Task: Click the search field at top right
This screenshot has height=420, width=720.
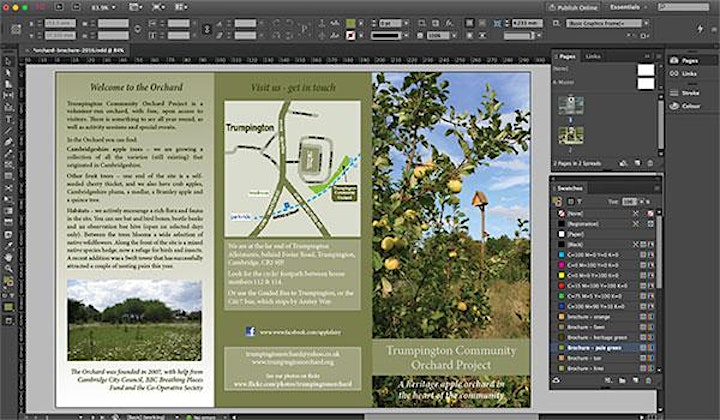Action: tap(683, 7)
